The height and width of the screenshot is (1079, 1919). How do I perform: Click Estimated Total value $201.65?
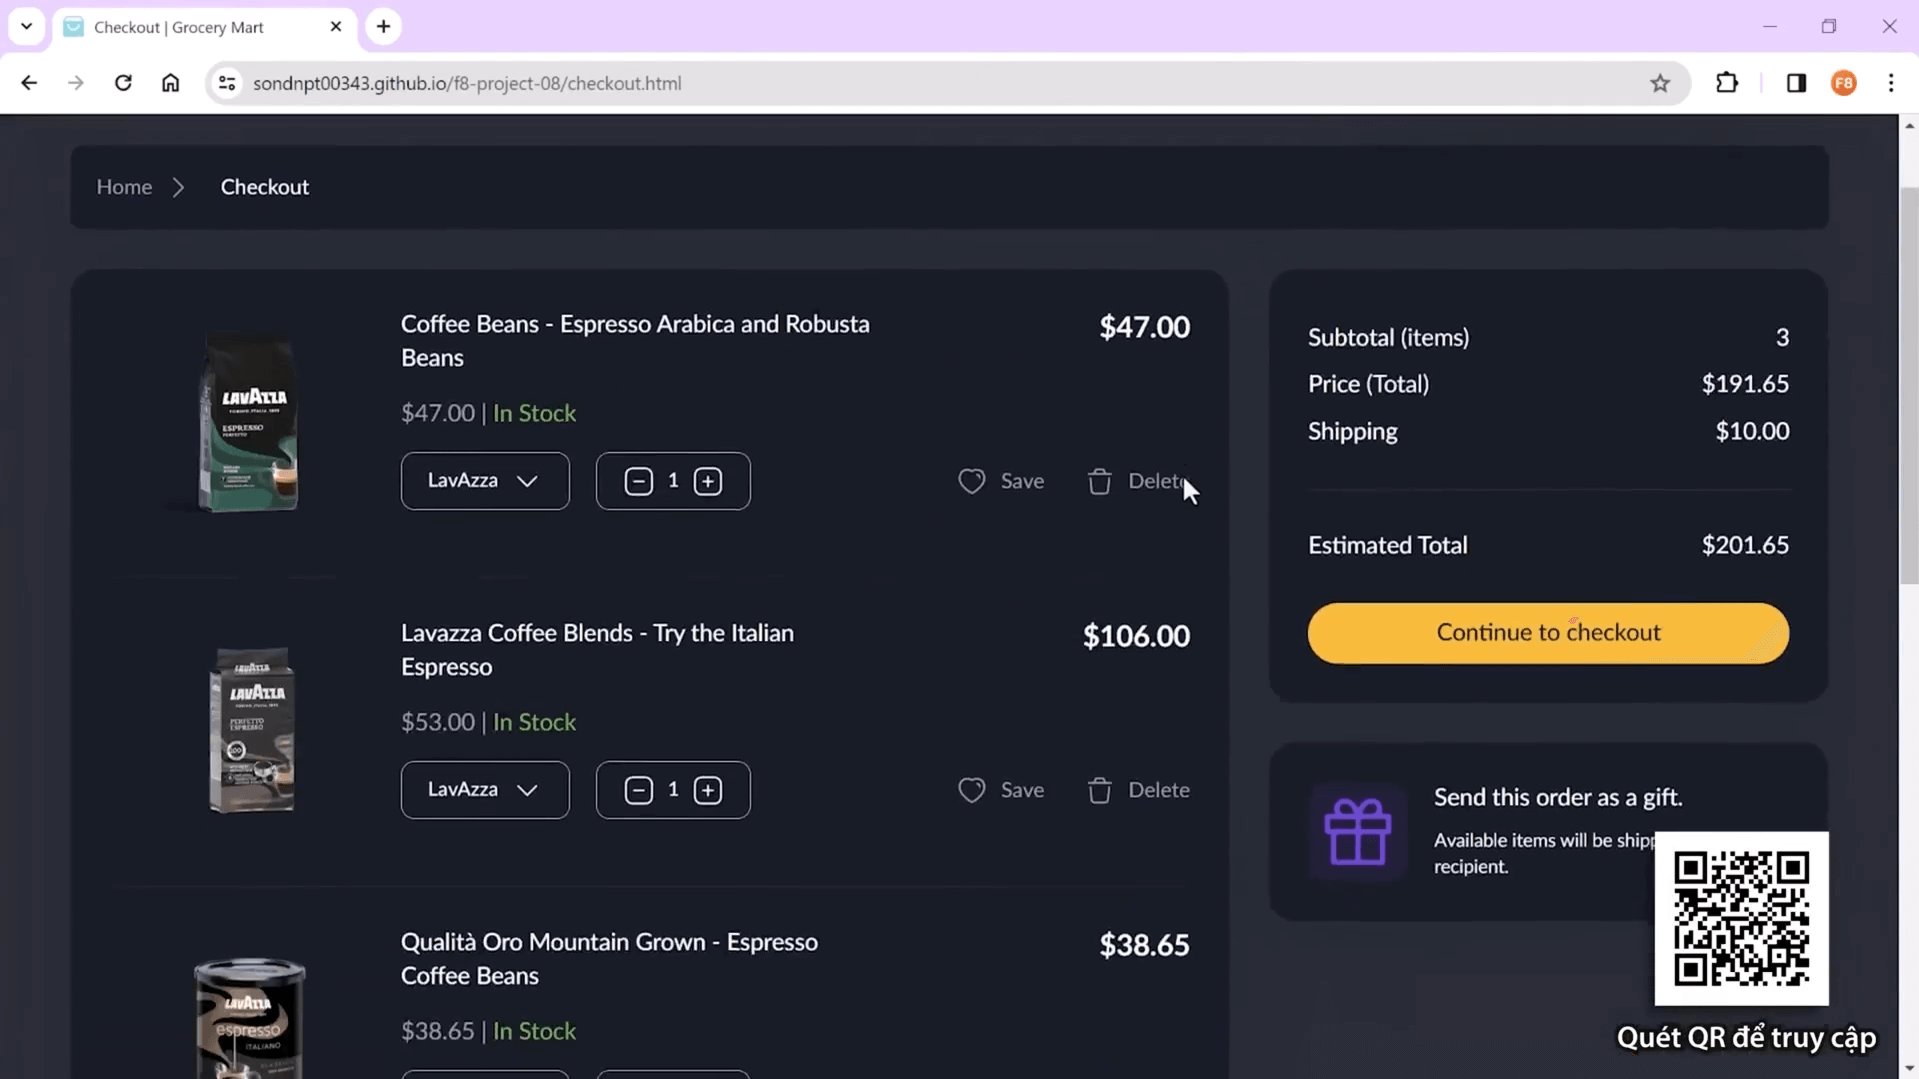(x=1745, y=545)
